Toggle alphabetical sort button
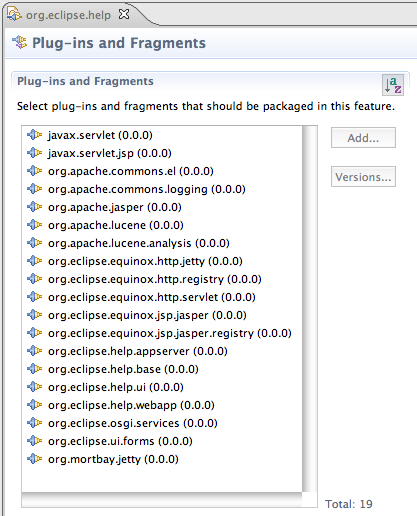 pyautogui.click(x=393, y=85)
